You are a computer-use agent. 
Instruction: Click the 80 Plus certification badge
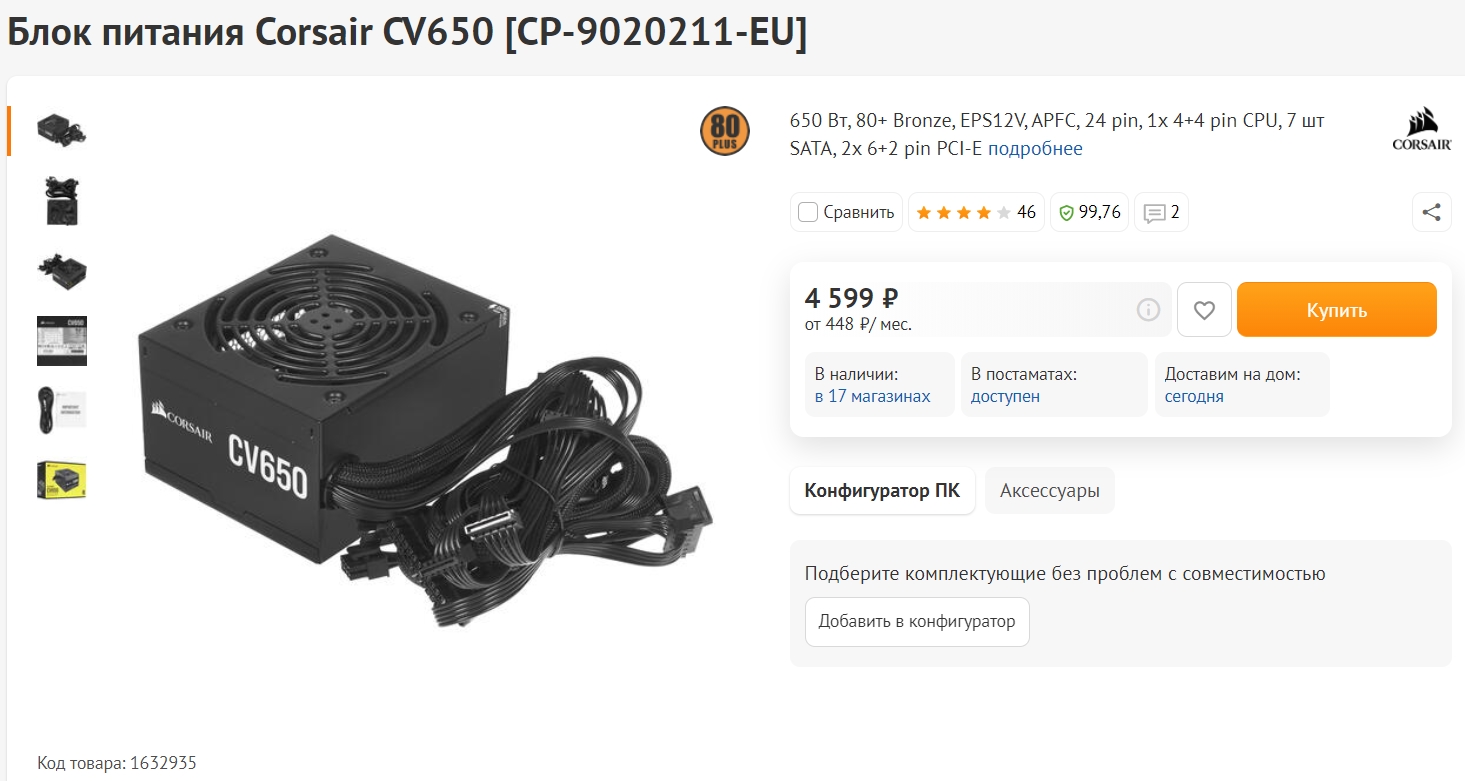[x=725, y=131]
